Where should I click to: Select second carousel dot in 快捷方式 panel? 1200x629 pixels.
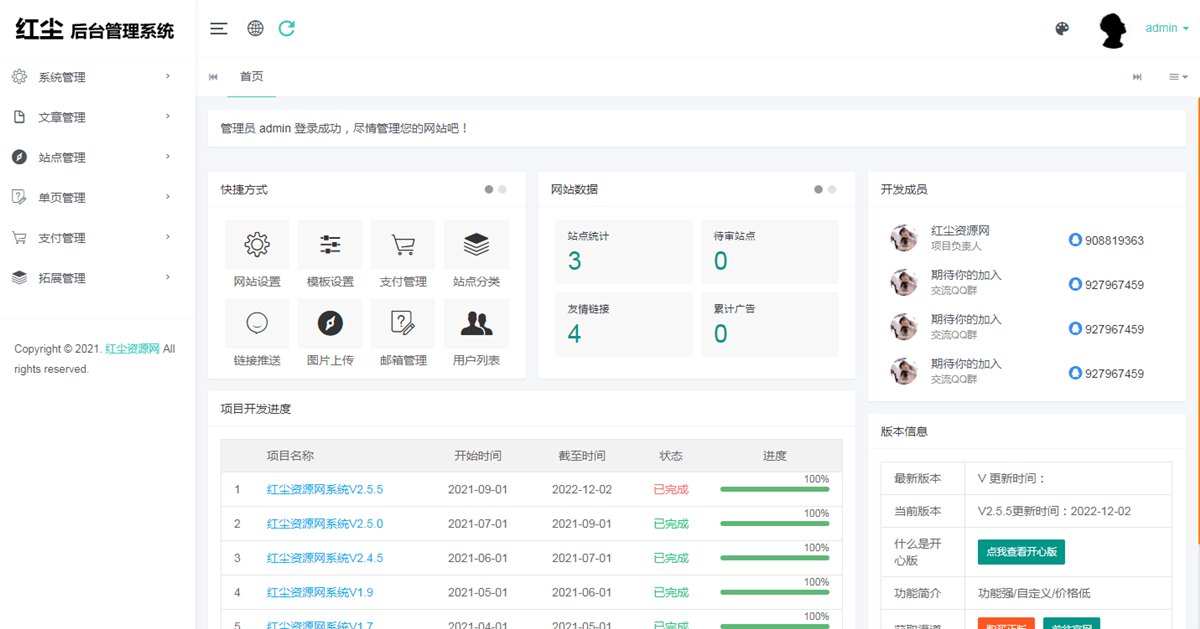pos(502,189)
